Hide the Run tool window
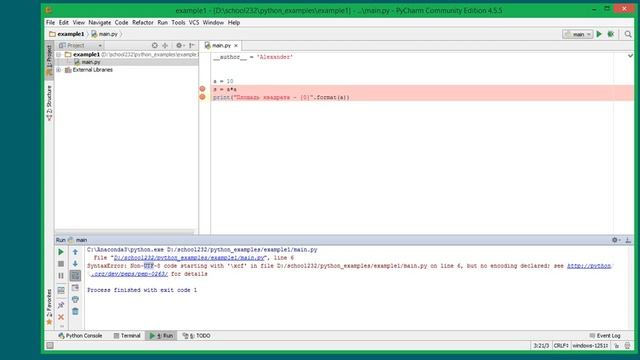 click(x=628, y=240)
